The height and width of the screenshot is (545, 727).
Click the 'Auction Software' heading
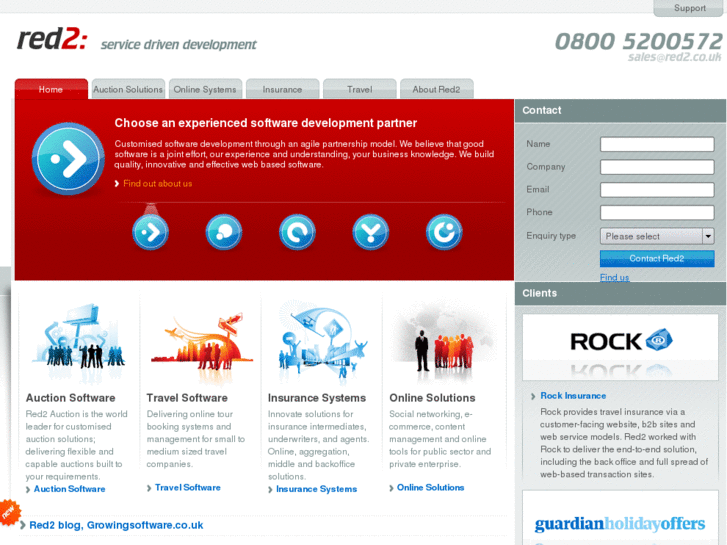(x=70, y=398)
